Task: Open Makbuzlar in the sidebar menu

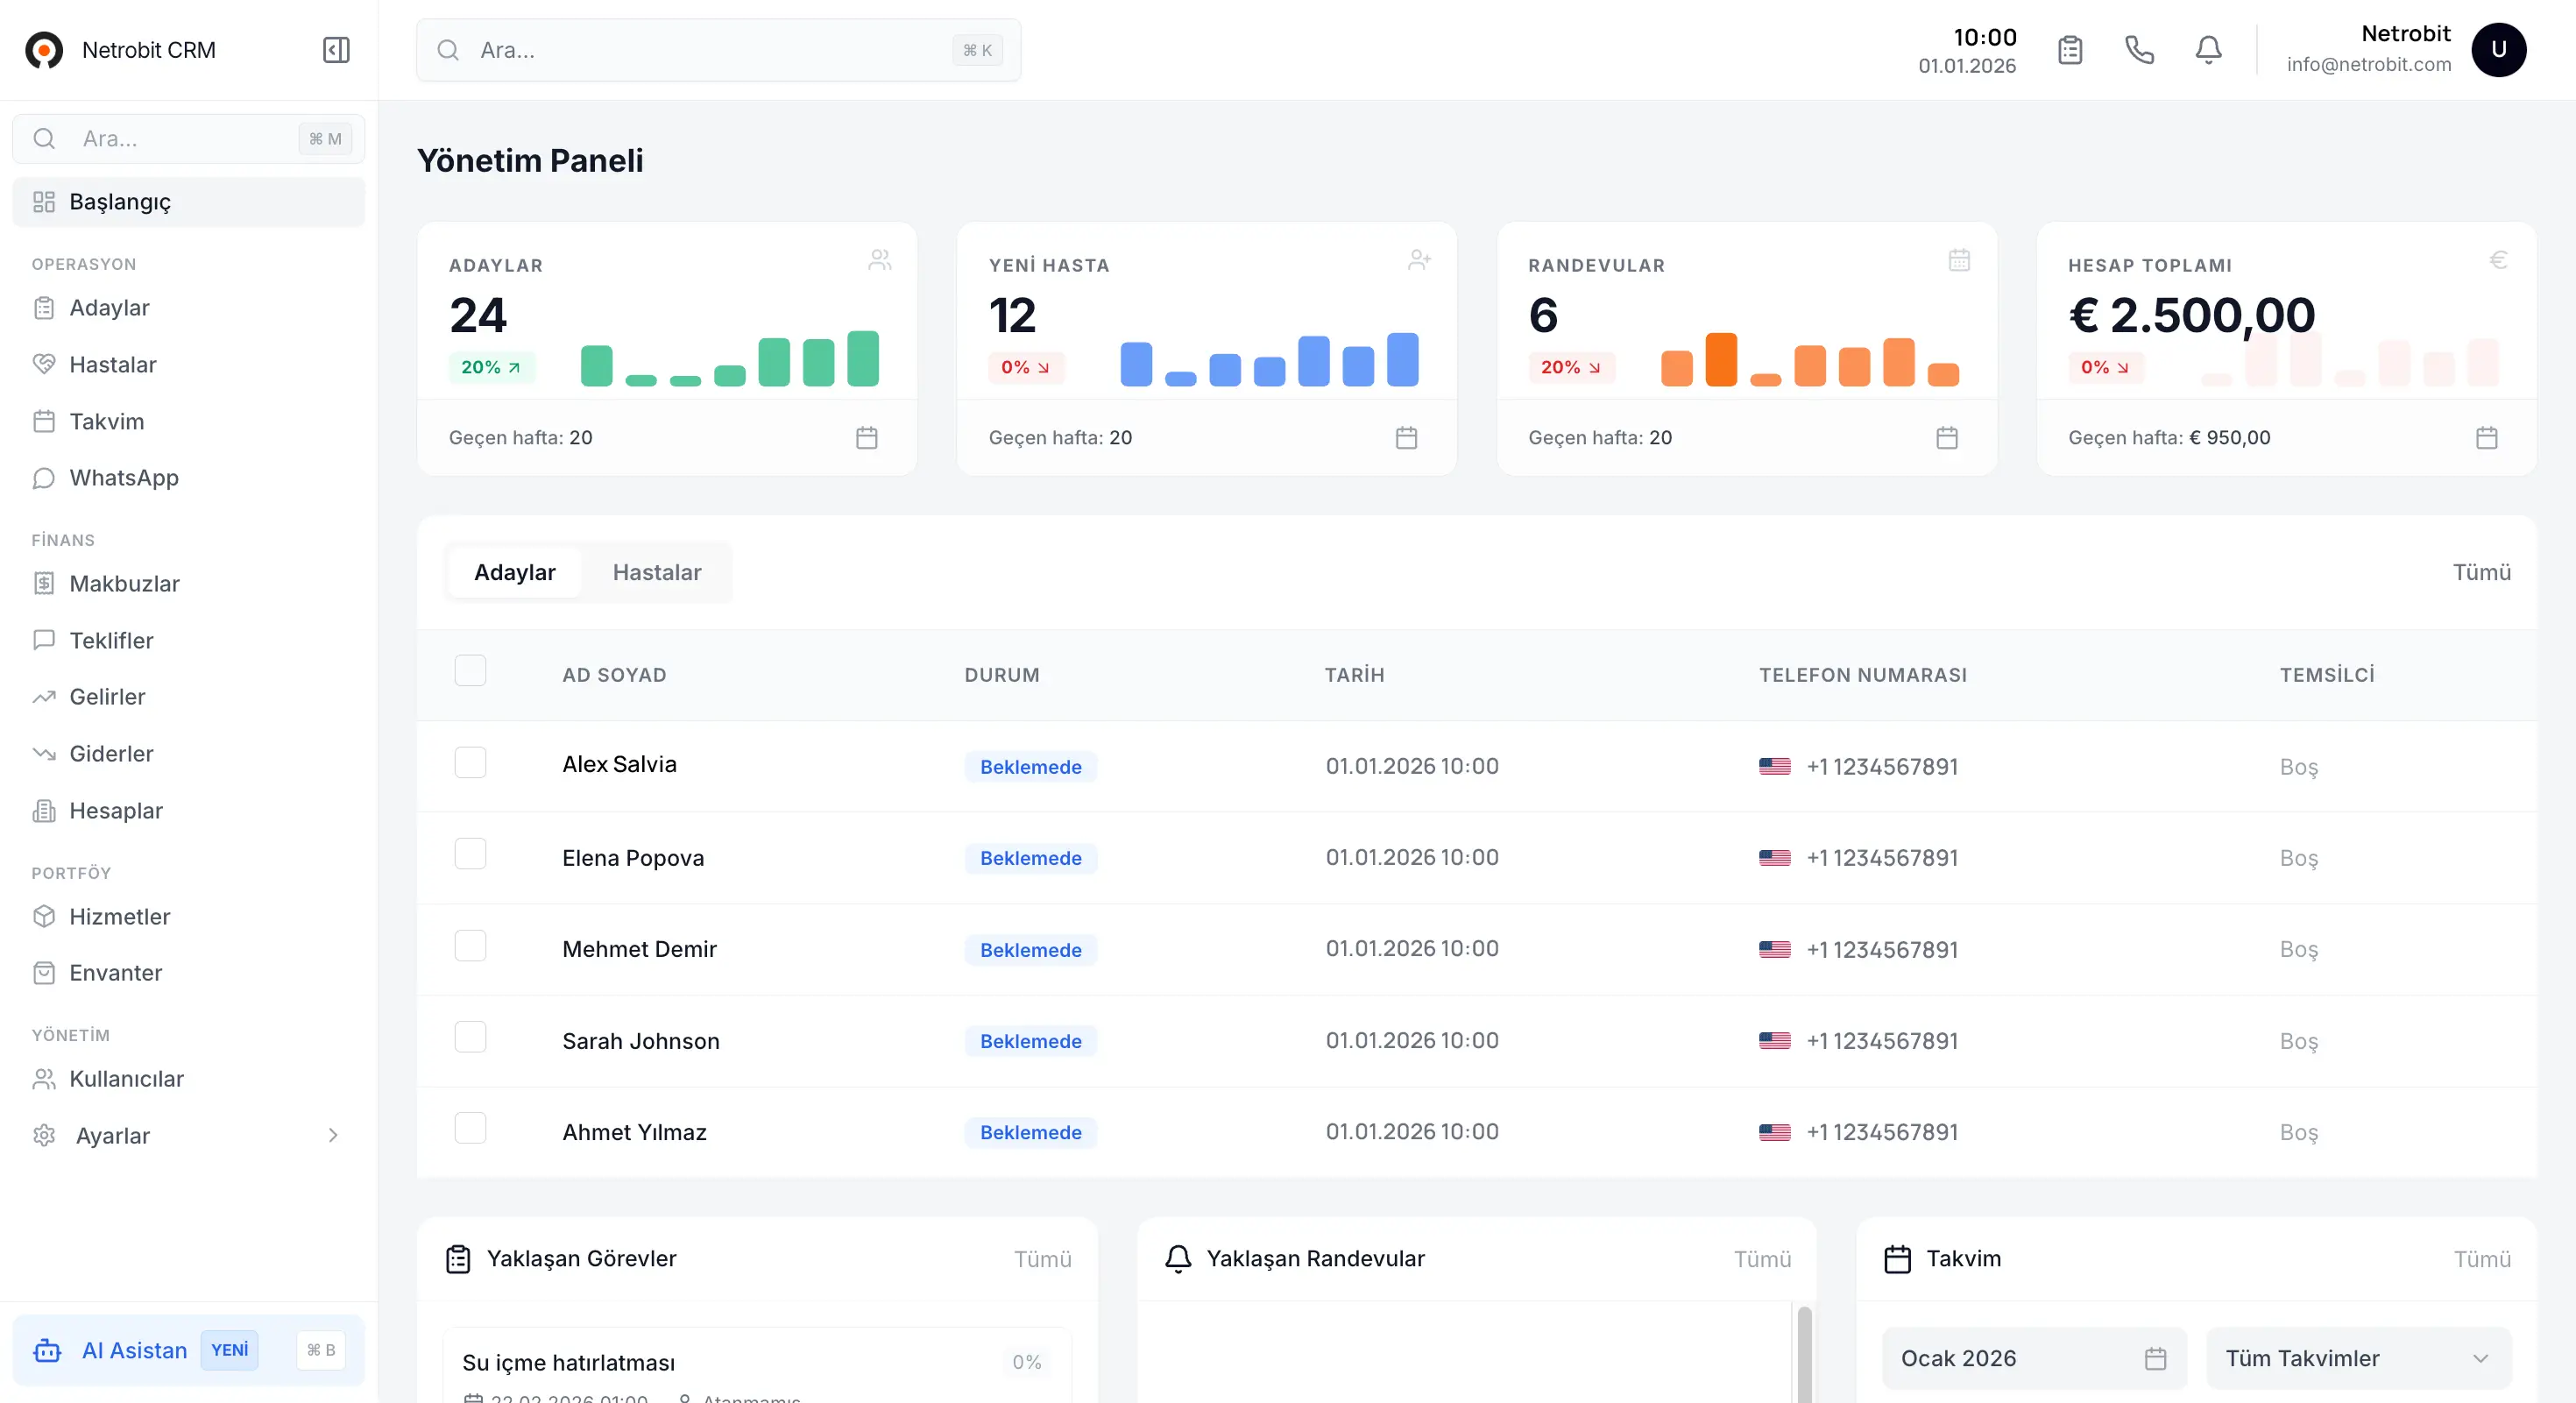Action: coord(124,584)
